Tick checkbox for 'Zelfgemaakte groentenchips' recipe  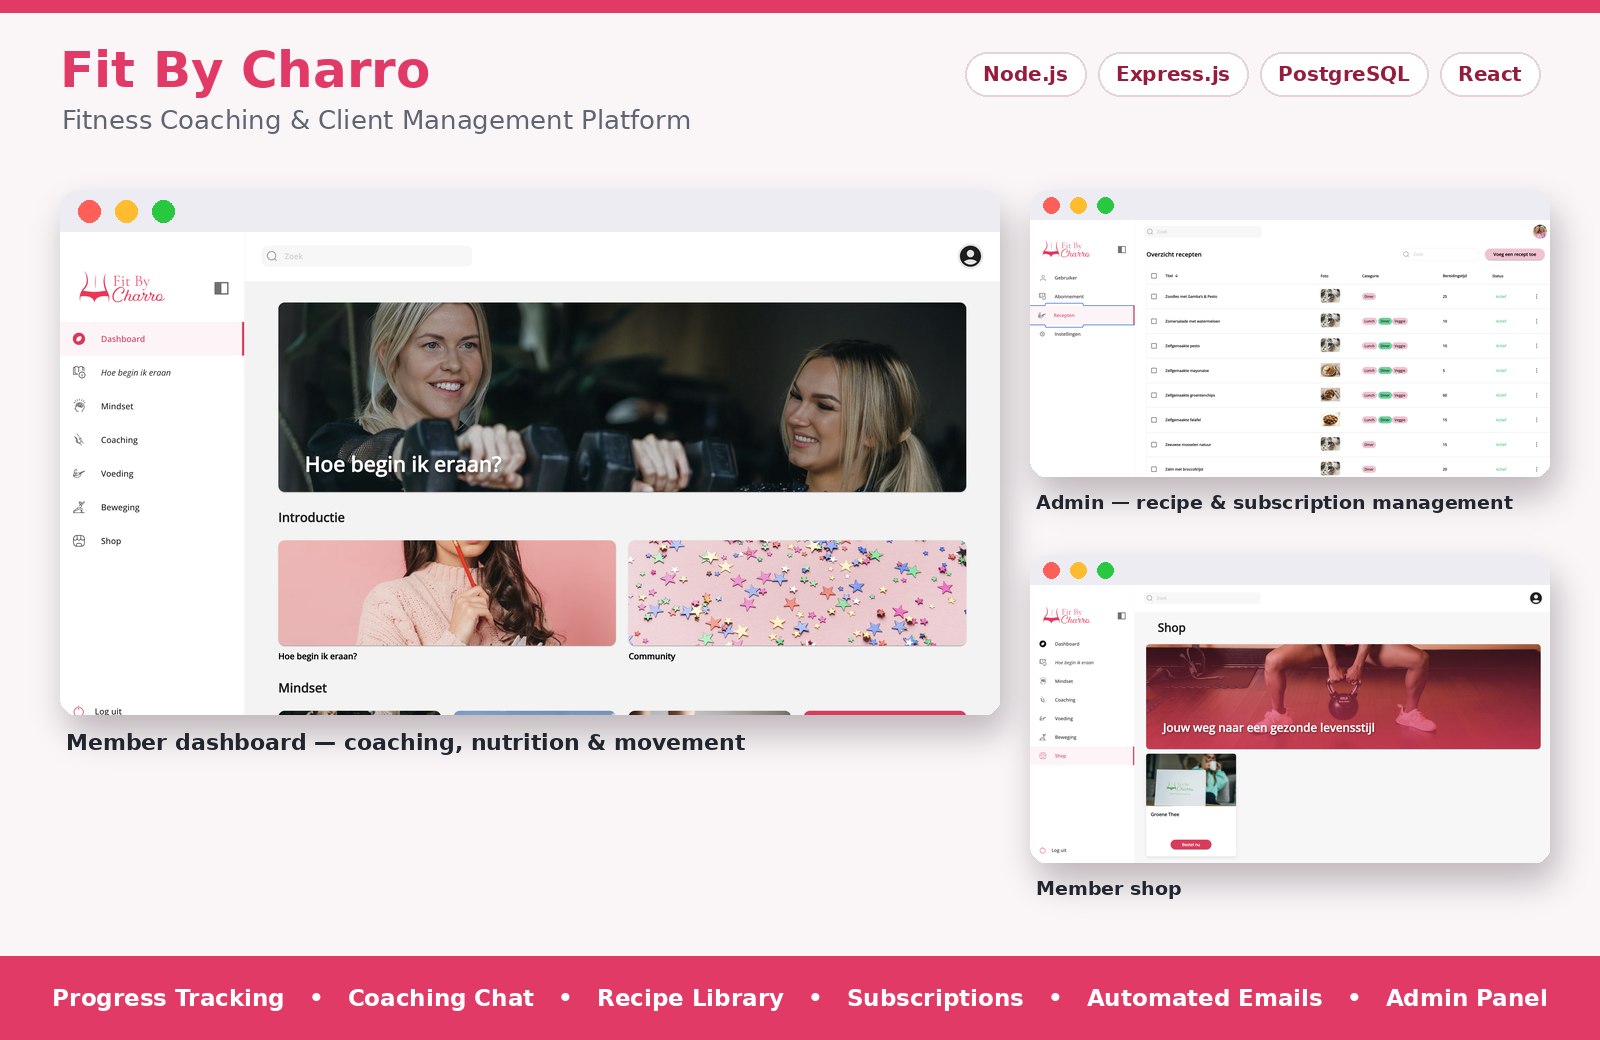click(x=1154, y=395)
